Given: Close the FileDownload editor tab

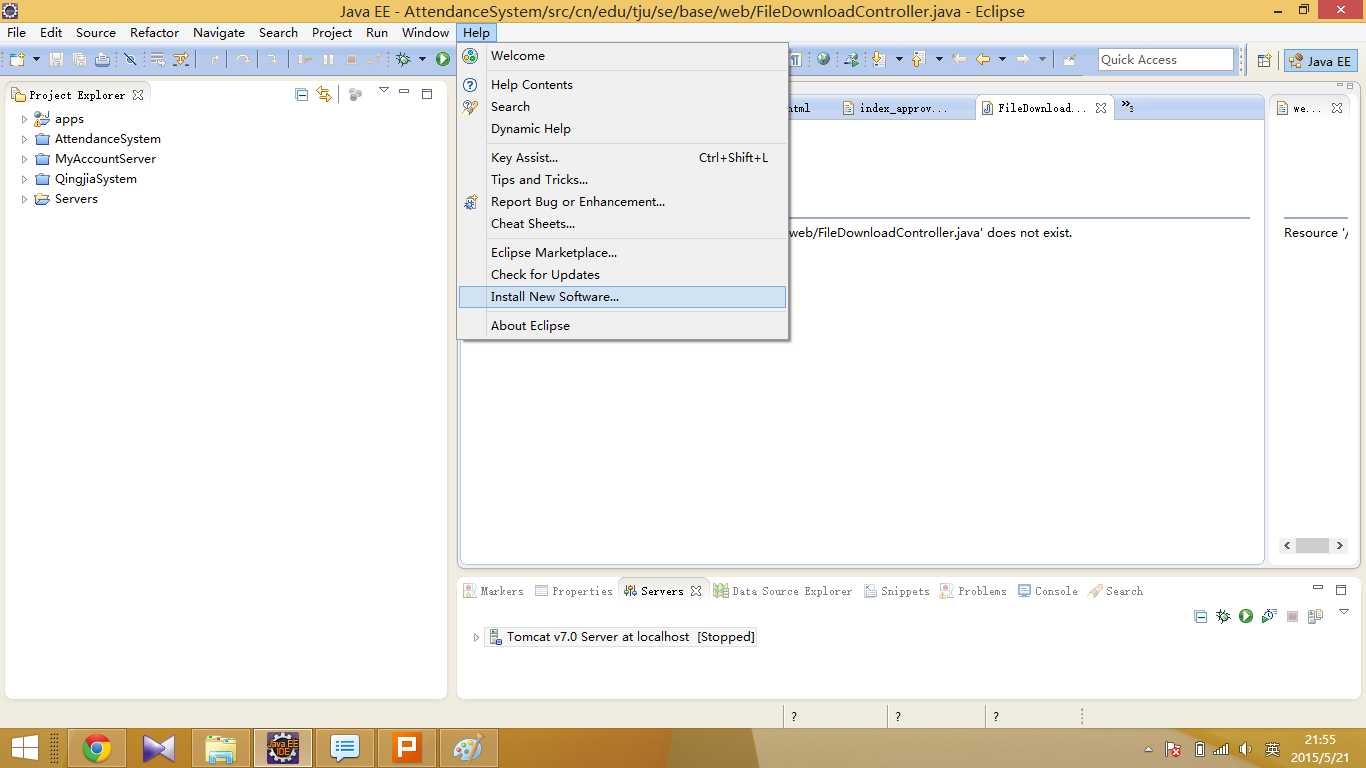Looking at the screenshot, I should click(1101, 108).
